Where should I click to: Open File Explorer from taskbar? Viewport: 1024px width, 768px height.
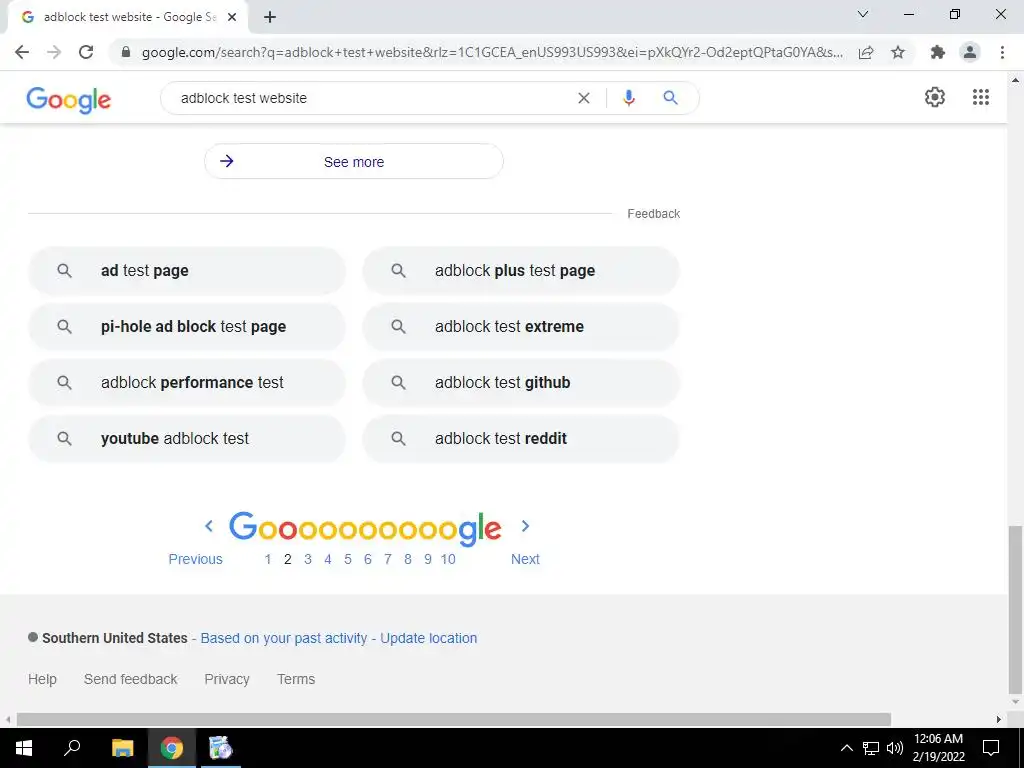[122, 748]
